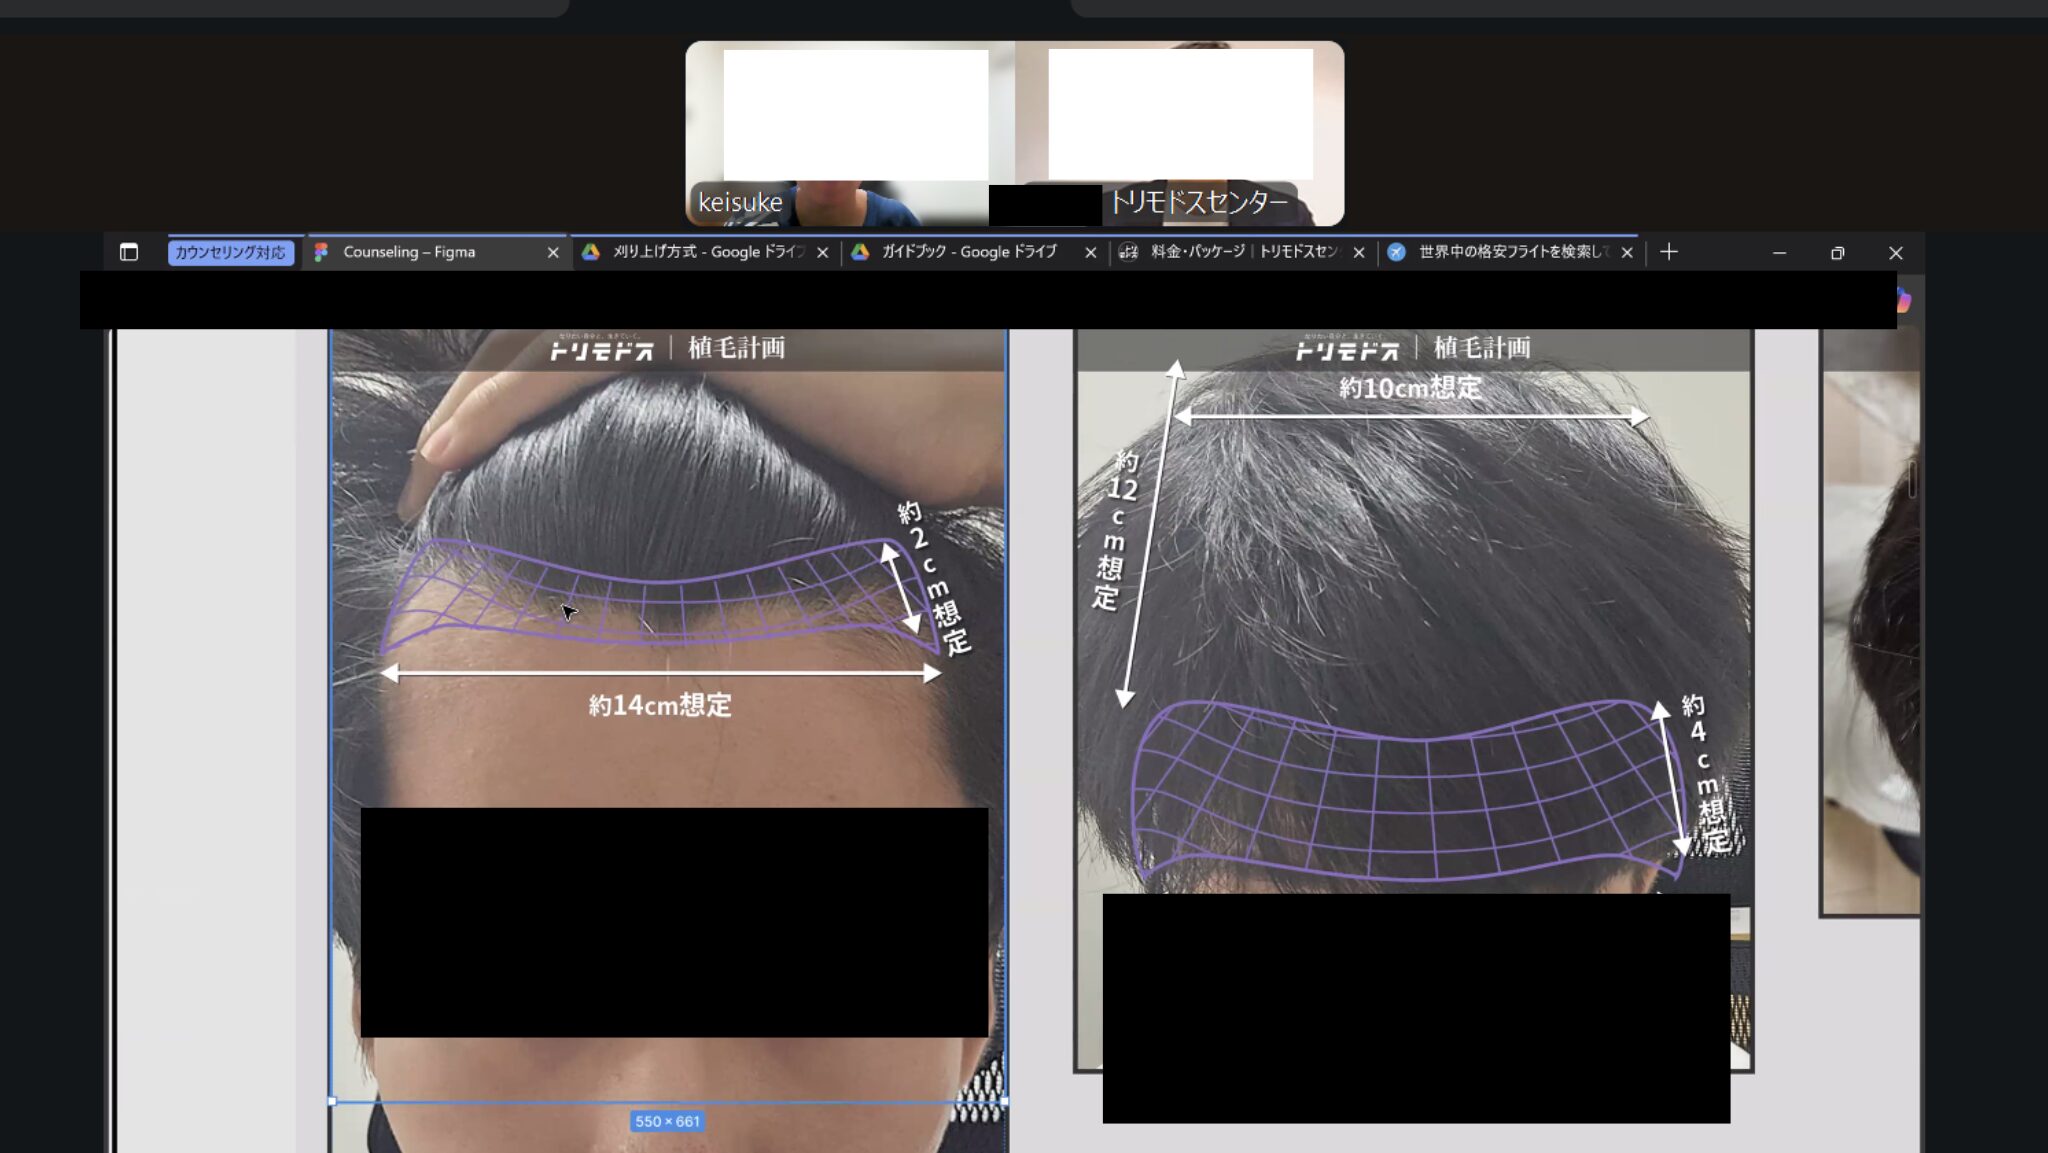Close the ガイドブック Google Drive tab

1091,253
